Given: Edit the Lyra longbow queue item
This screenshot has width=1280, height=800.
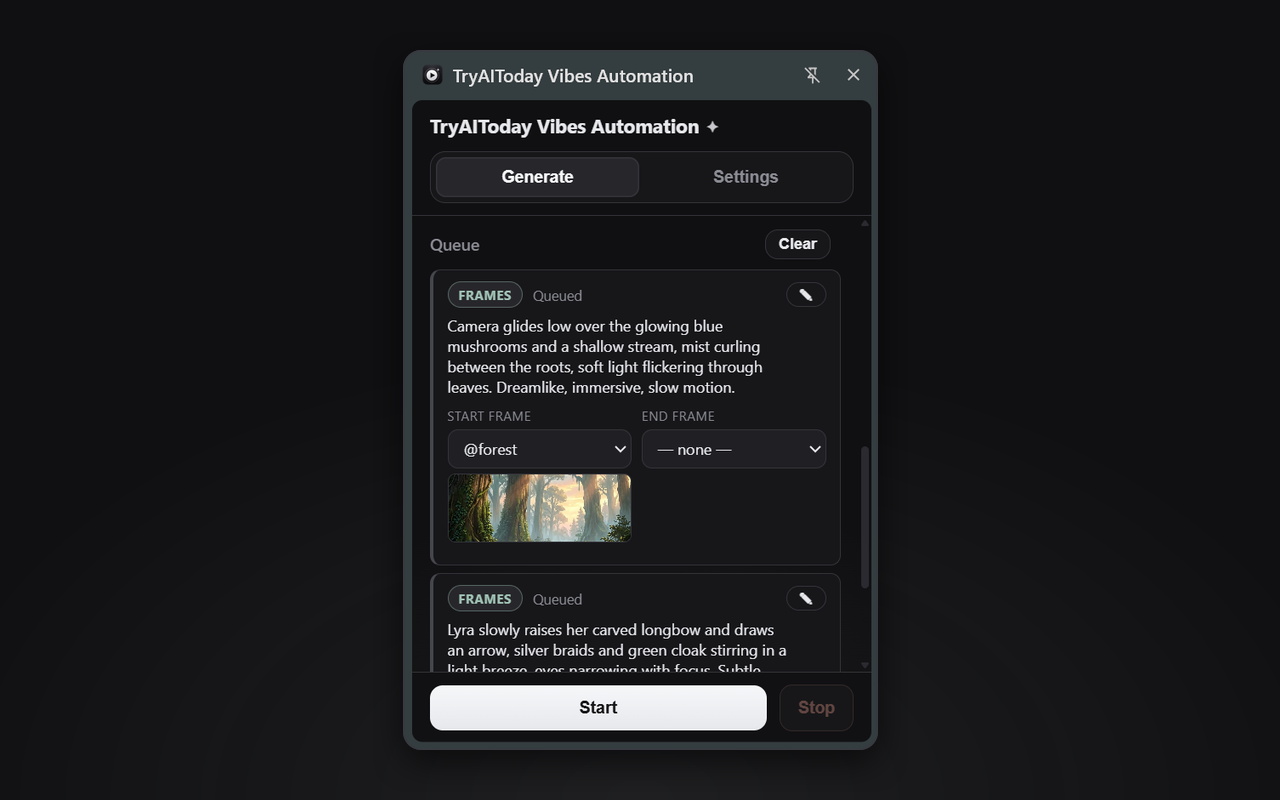Looking at the screenshot, I should tap(806, 599).
